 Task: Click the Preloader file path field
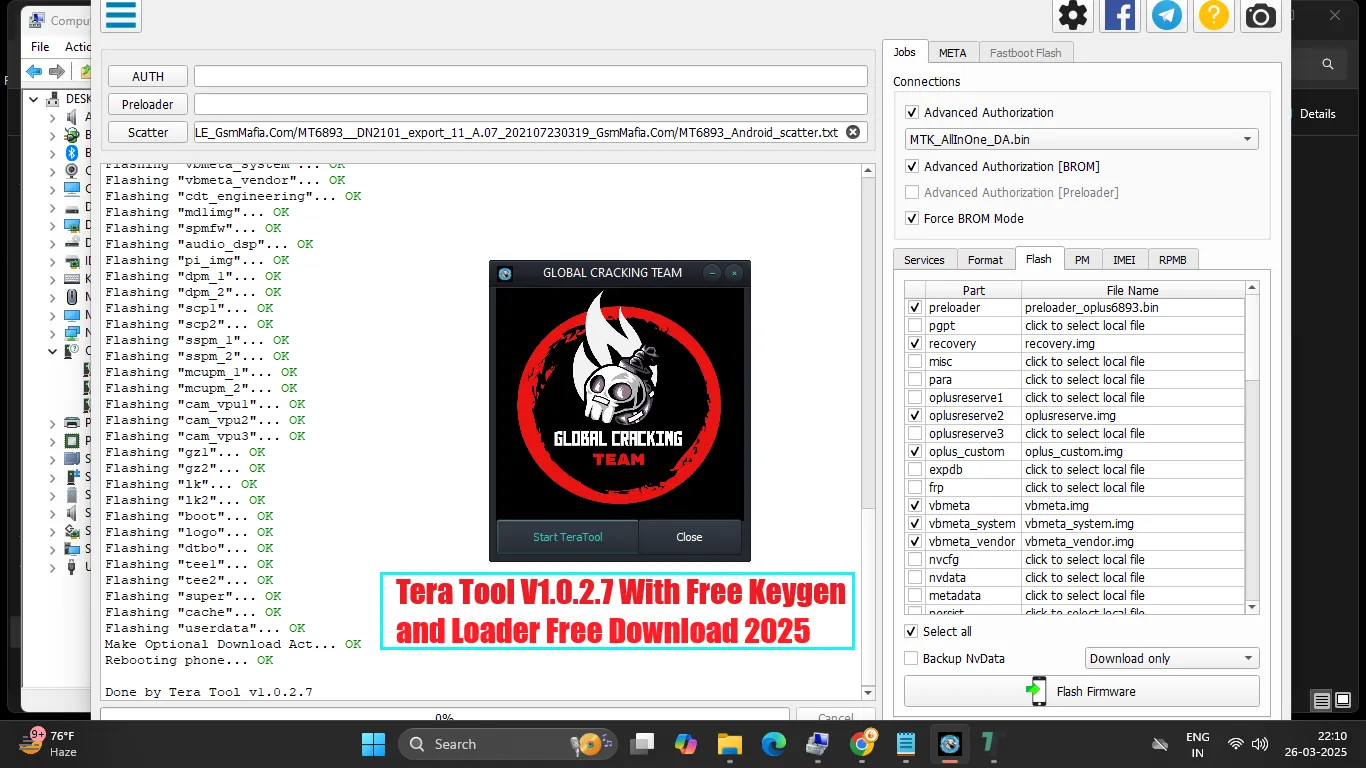pyautogui.click(x=531, y=104)
